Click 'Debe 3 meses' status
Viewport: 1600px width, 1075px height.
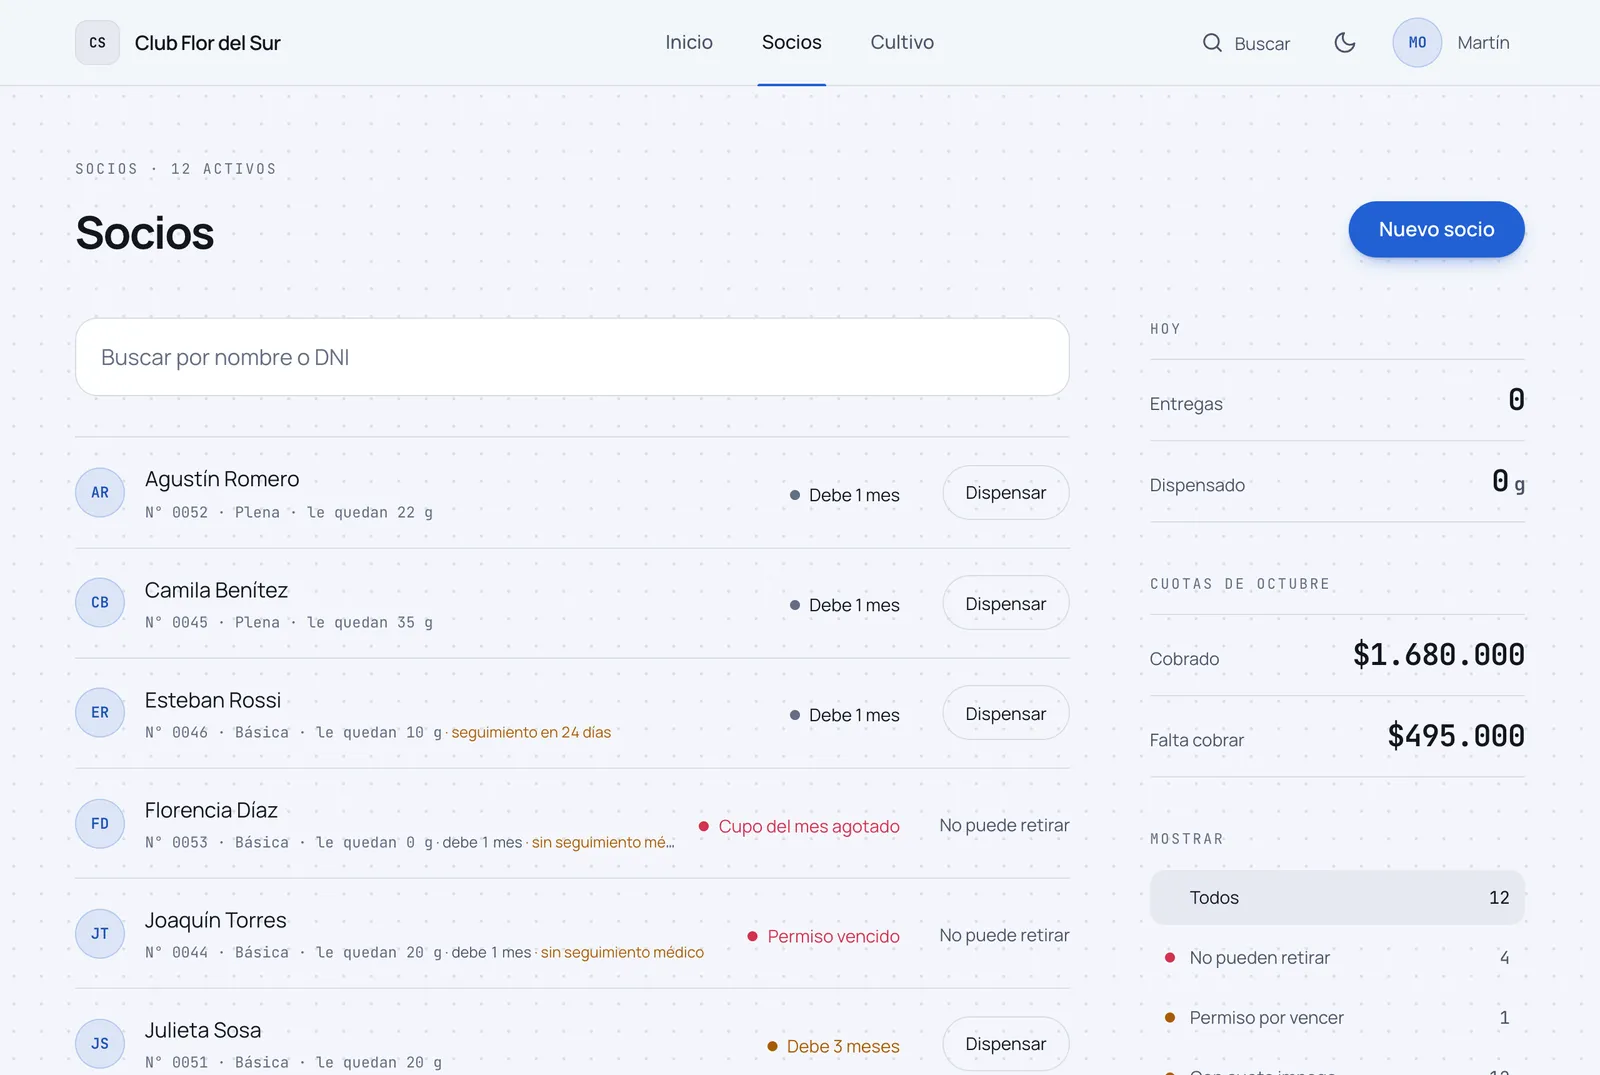pos(833,1046)
